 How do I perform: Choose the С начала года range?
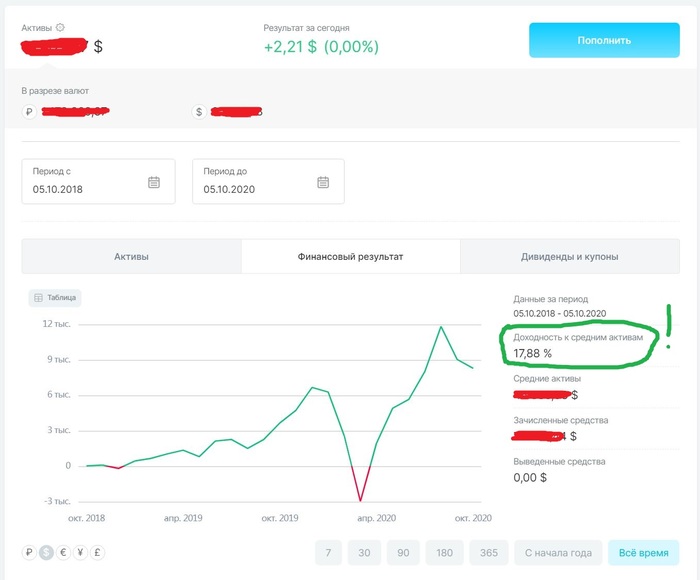tap(559, 553)
